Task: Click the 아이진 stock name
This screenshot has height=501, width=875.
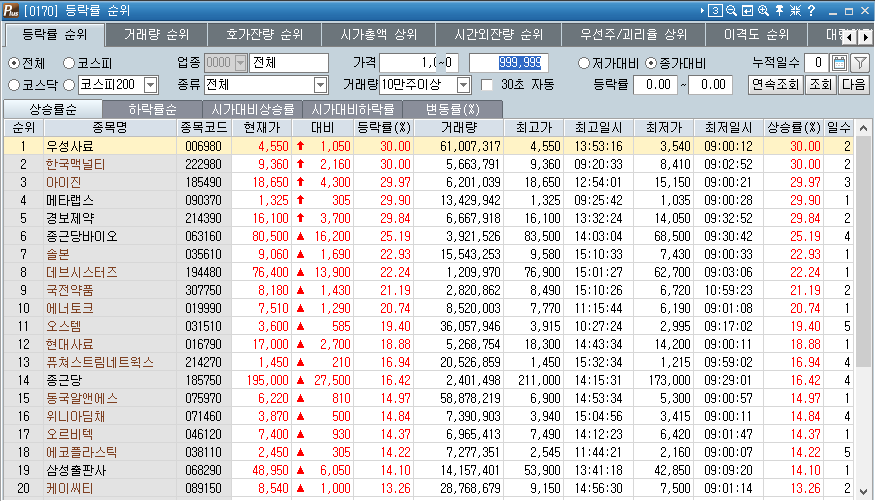Action: (x=63, y=182)
